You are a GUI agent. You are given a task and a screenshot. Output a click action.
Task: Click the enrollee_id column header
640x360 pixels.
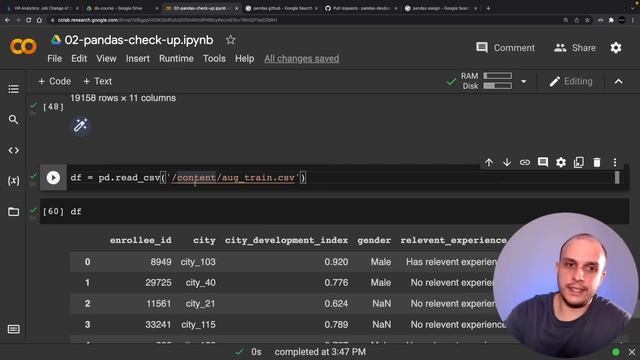point(140,240)
